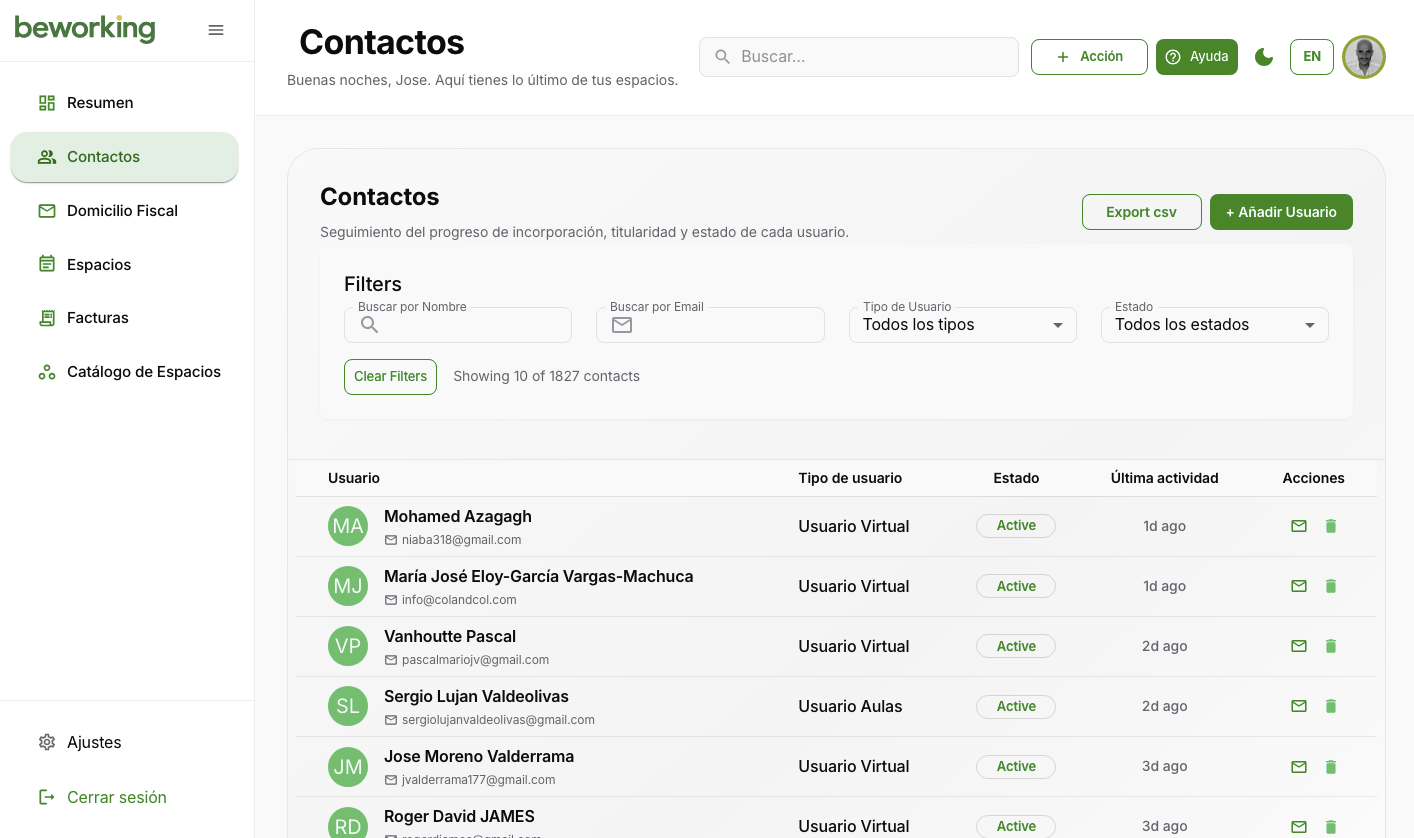
Task: Open Espacios calendar icon in sidebar
Action: [x=46, y=264]
